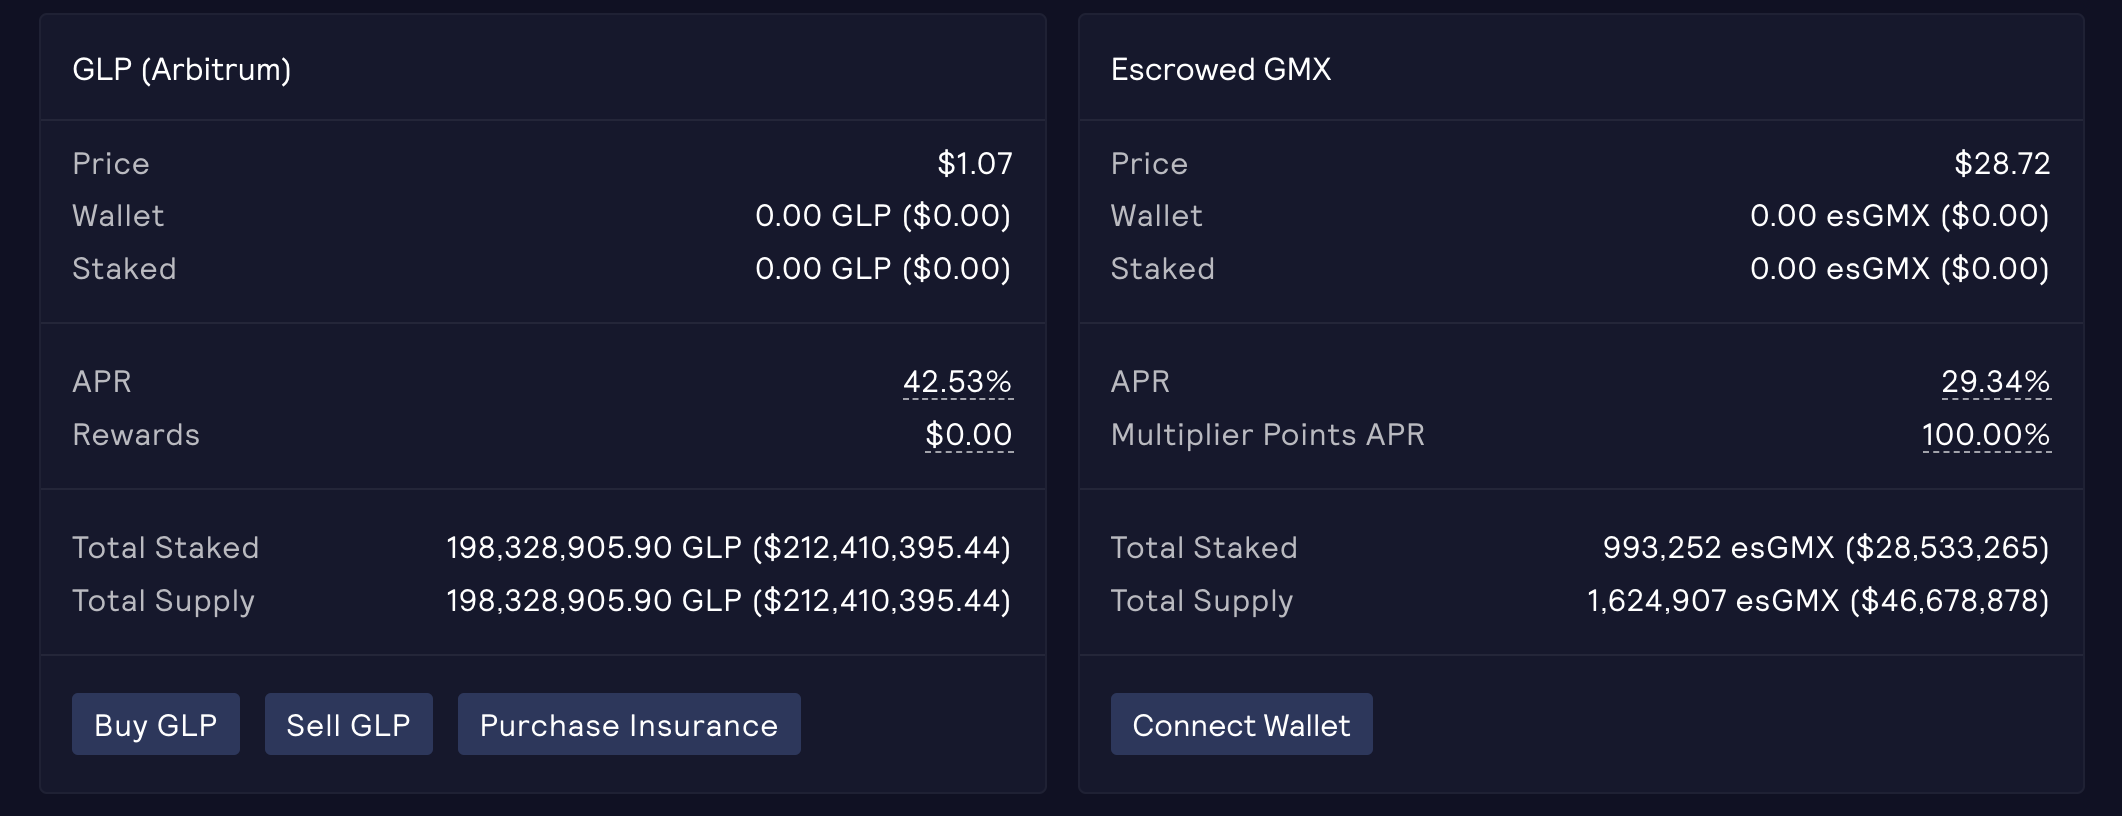The image size is (2122, 816).
Task: Open the Purchase Insurance option
Action: click(628, 725)
